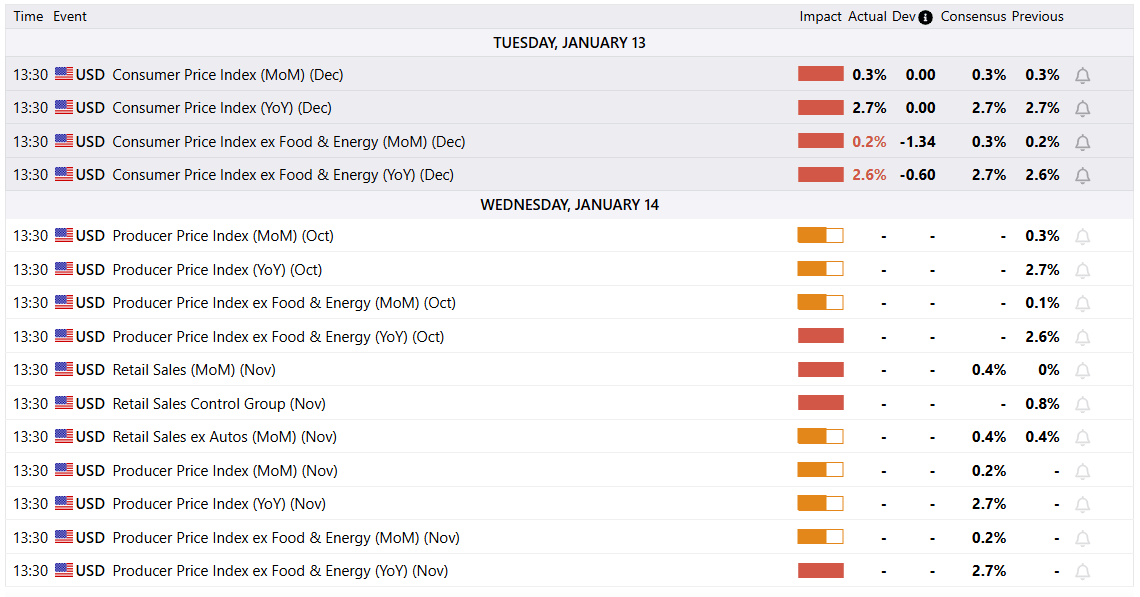Expand Producer Price Index (YoY) (Oct) row
This screenshot has width=1140, height=597.
click(217, 270)
